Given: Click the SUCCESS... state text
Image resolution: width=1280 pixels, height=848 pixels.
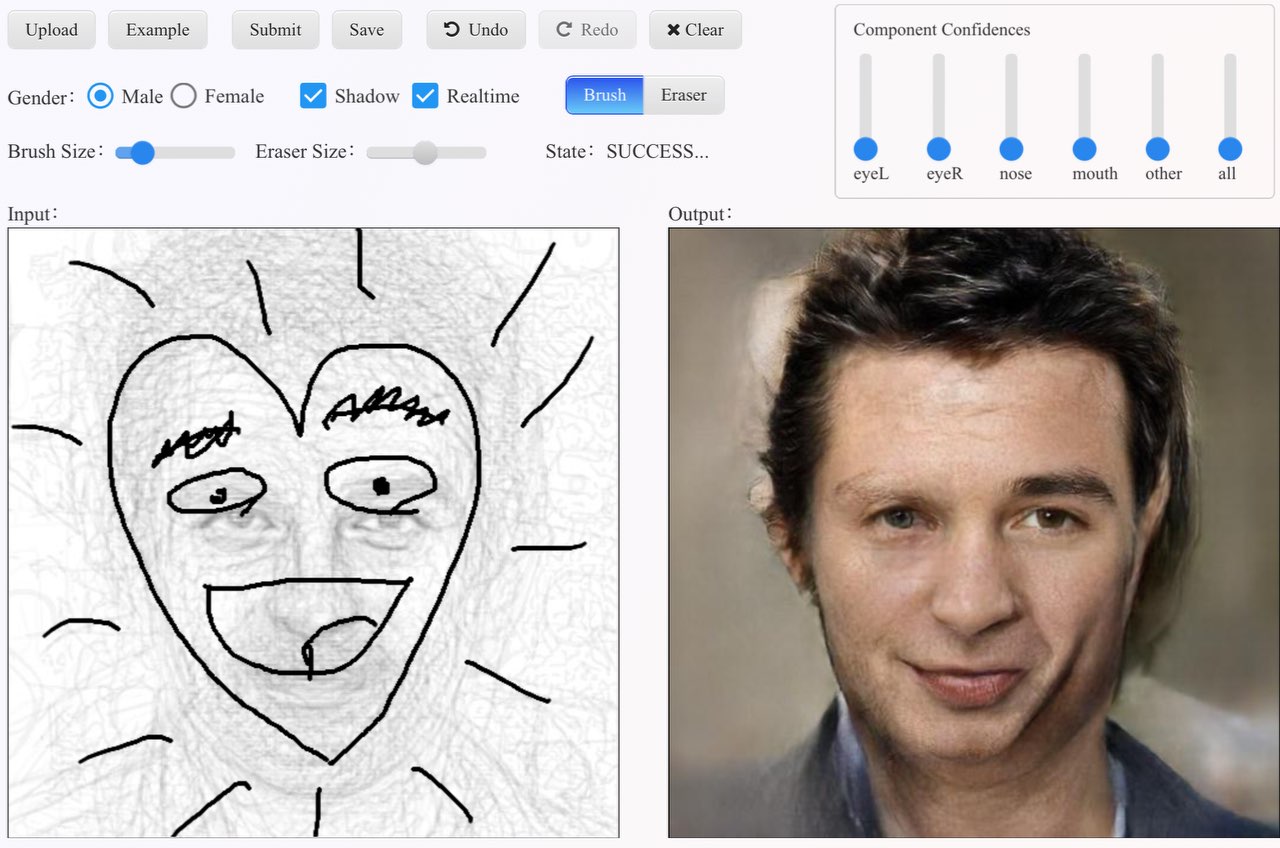Looking at the screenshot, I should pyautogui.click(x=657, y=152).
